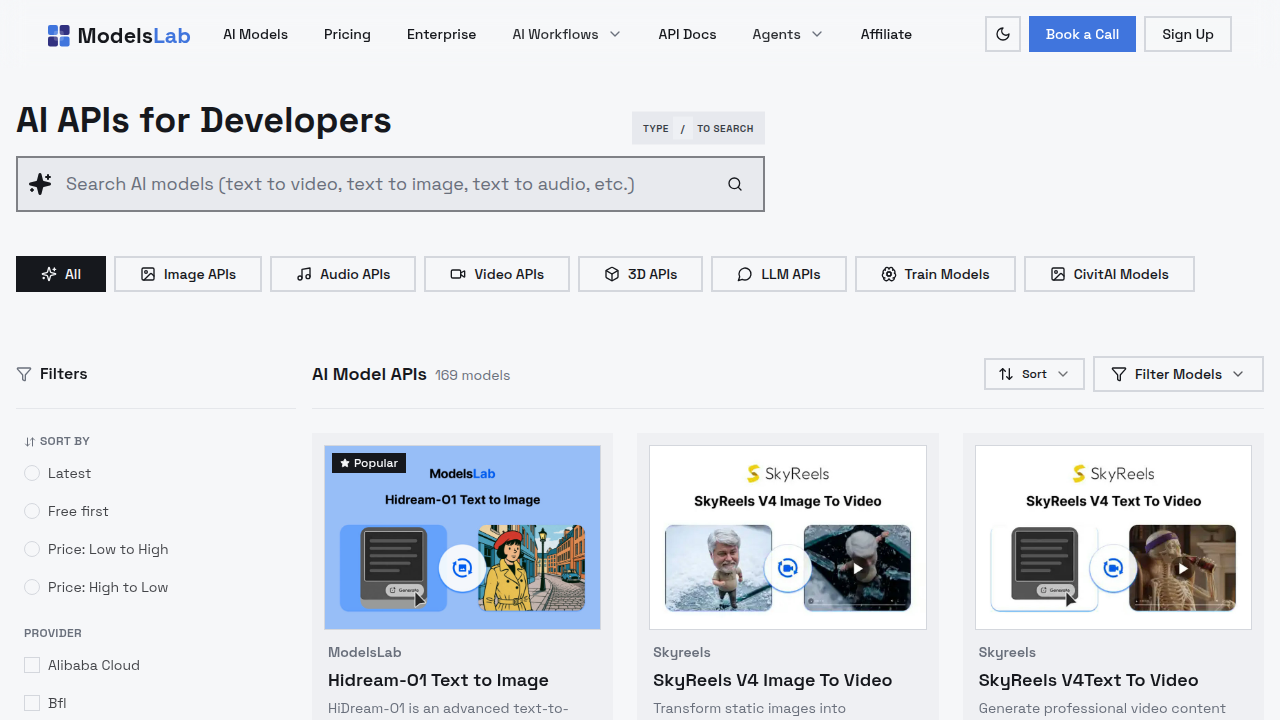Open the Sort dropdown
Screen dimensions: 1280x720
[1034, 374]
